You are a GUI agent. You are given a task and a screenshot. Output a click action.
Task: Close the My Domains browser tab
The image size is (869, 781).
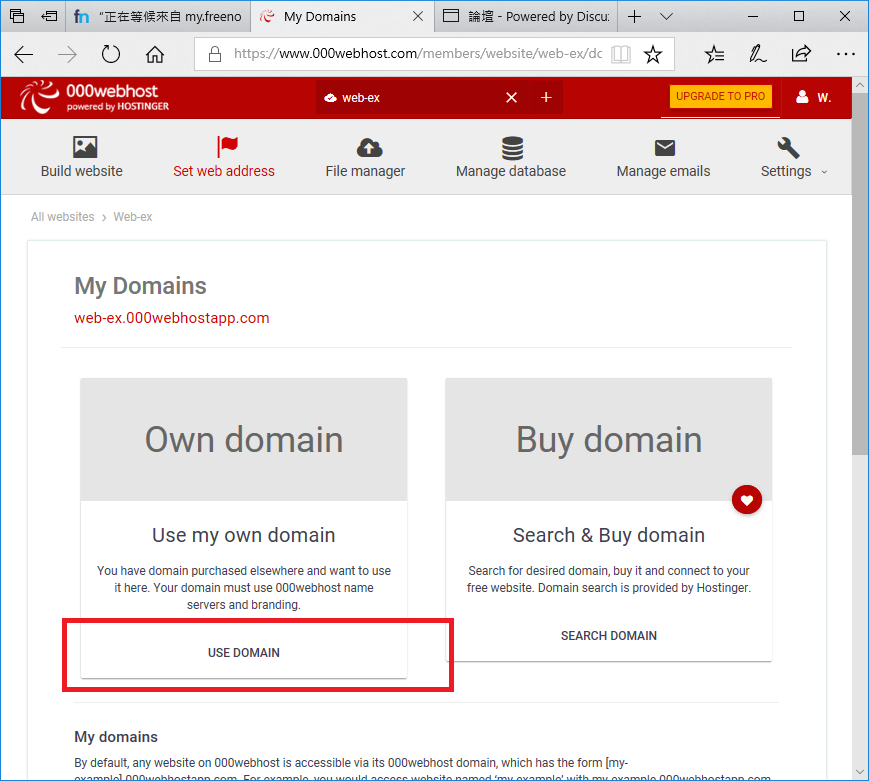(418, 17)
